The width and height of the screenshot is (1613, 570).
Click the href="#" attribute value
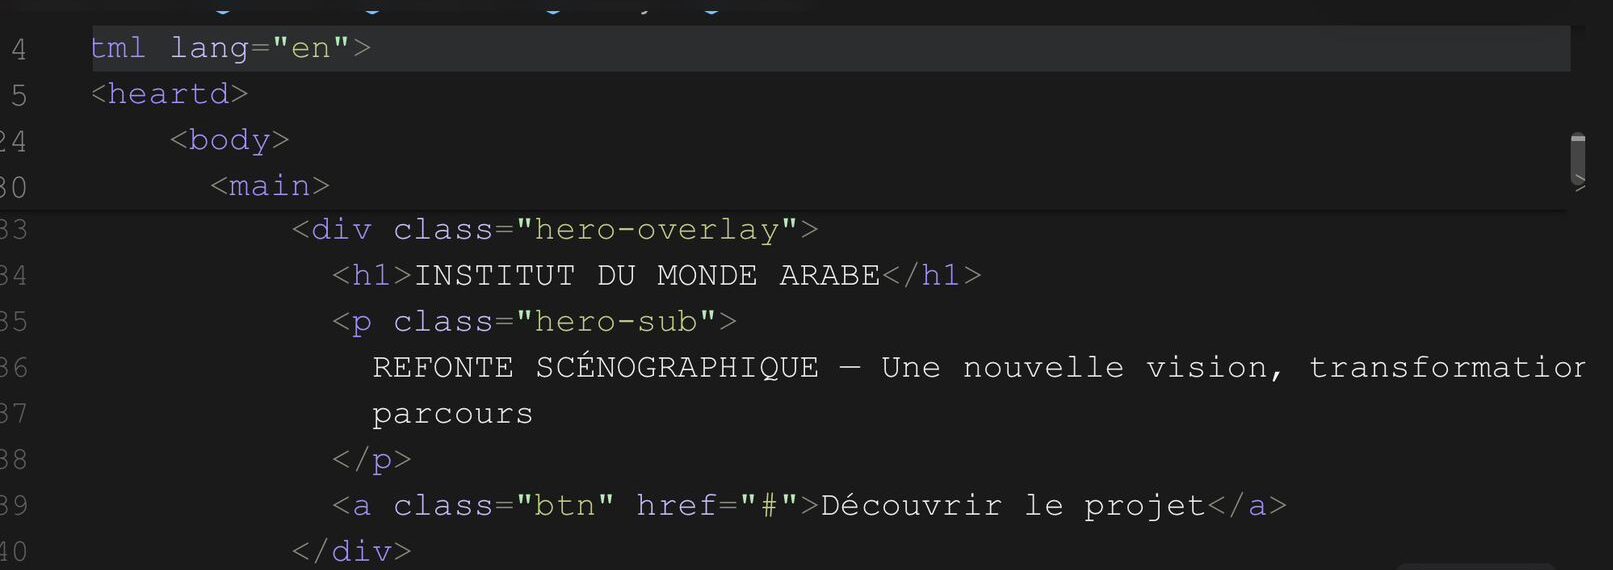point(768,506)
